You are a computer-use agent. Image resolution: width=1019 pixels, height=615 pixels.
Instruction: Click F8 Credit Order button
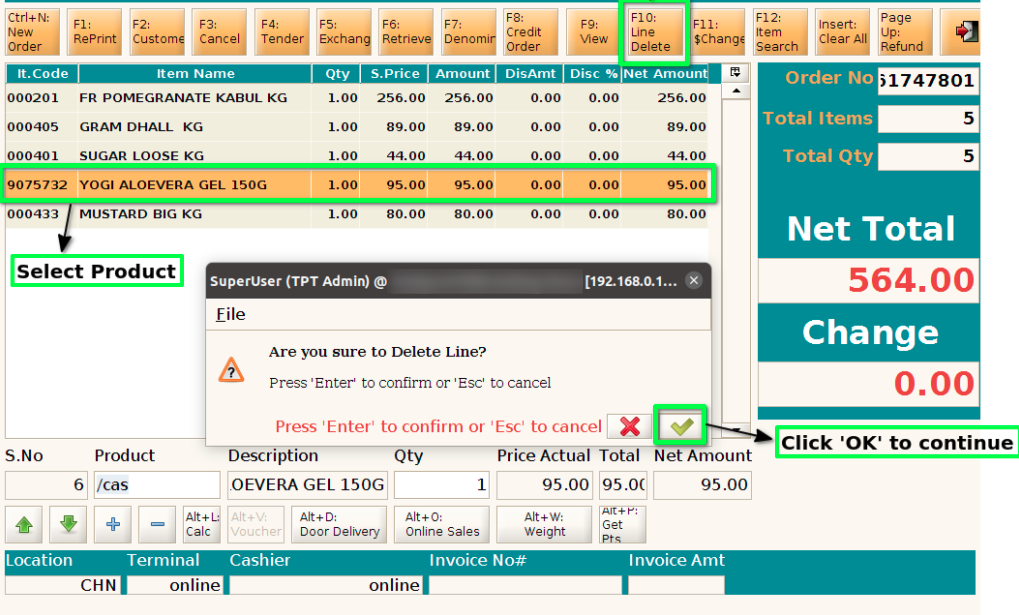tap(531, 32)
